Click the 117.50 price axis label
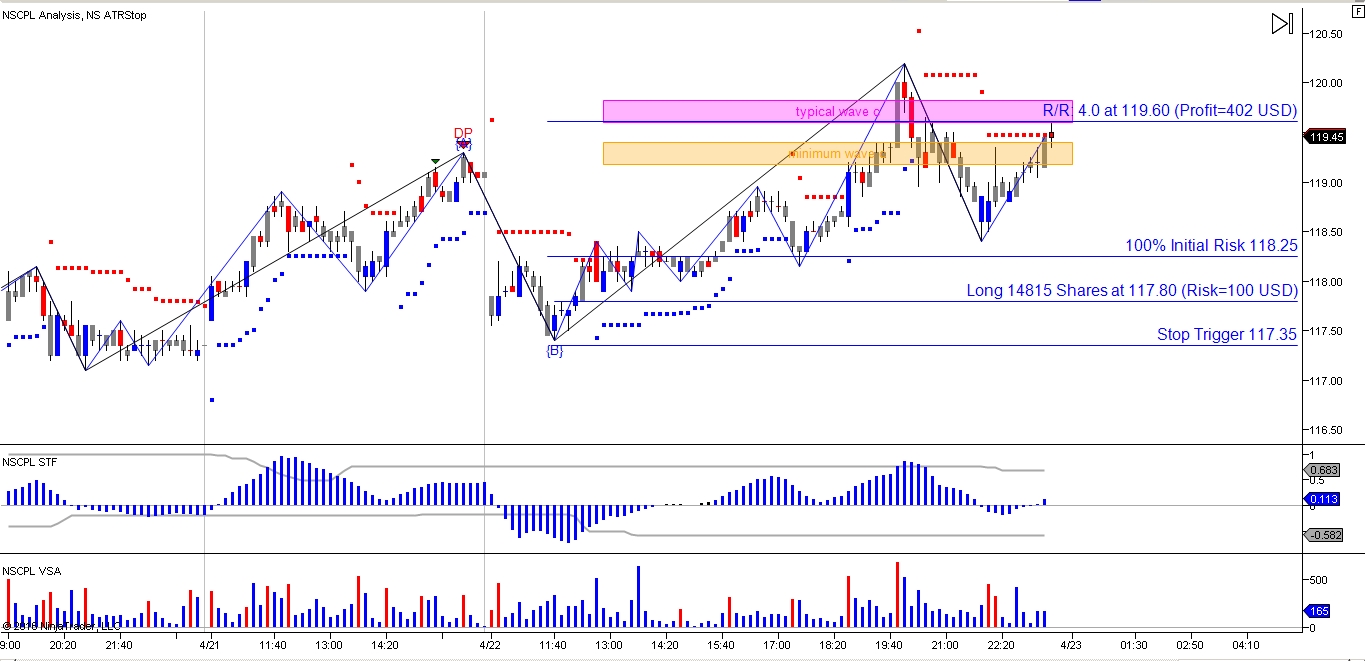Image resolution: width=1365 pixels, height=661 pixels. coord(1325,331)
